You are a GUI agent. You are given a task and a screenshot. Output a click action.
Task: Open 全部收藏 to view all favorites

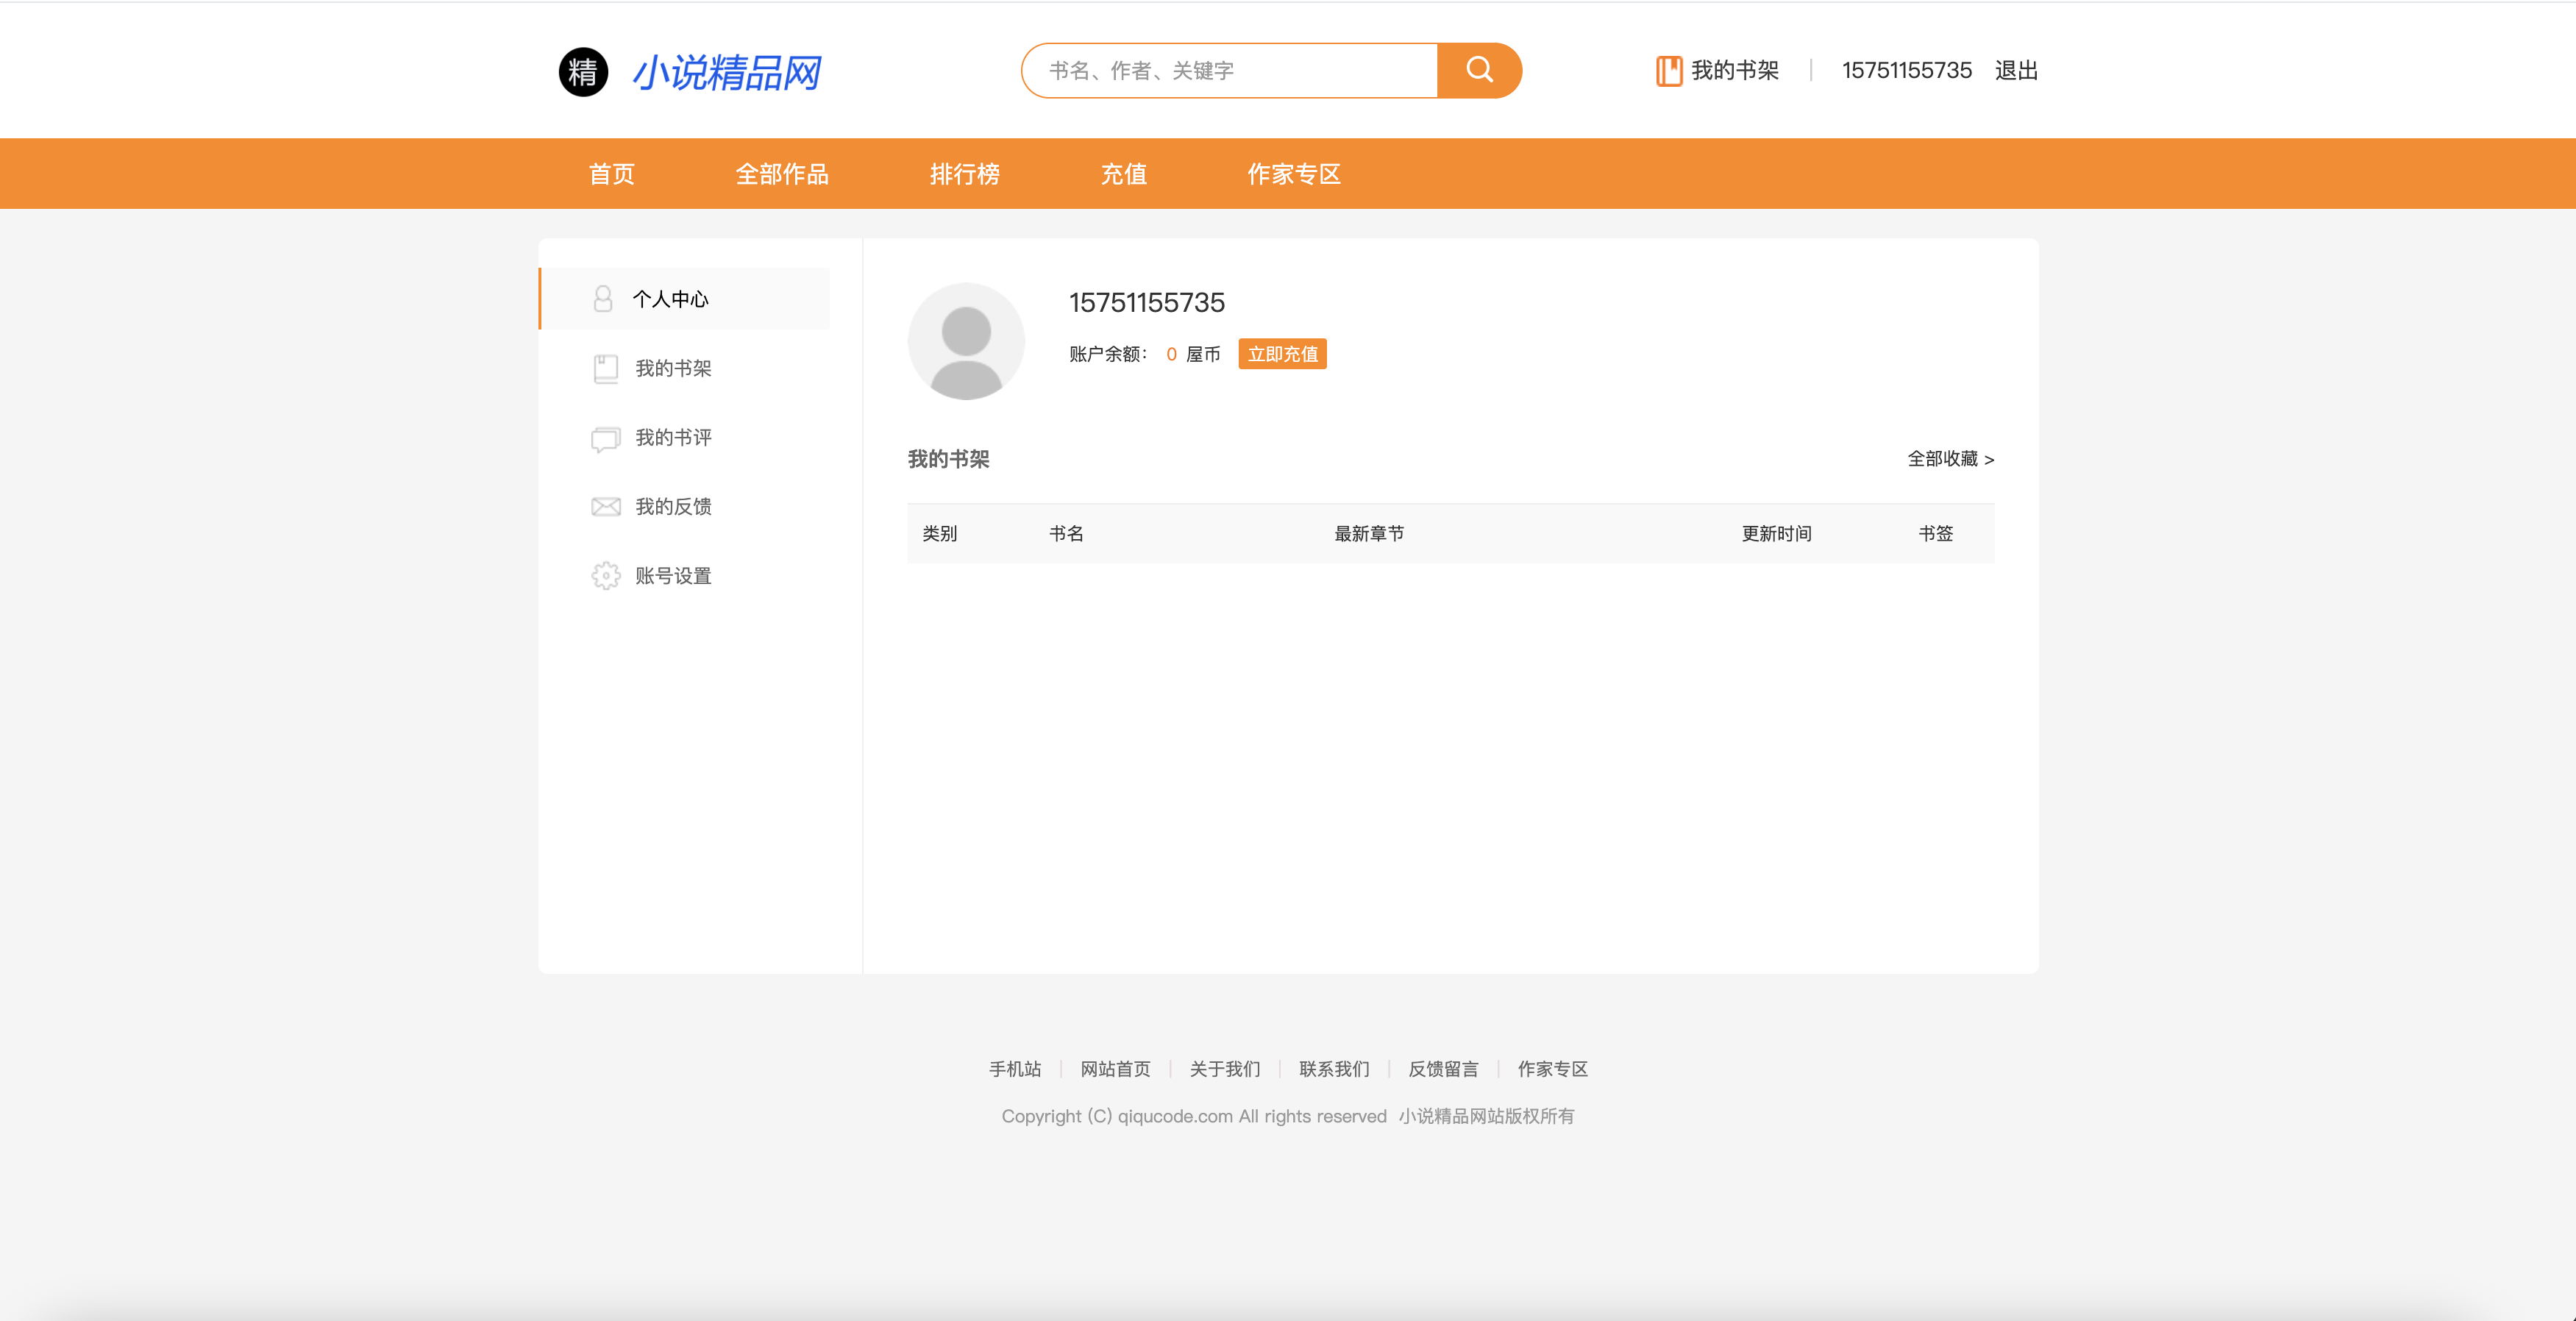1949,459
